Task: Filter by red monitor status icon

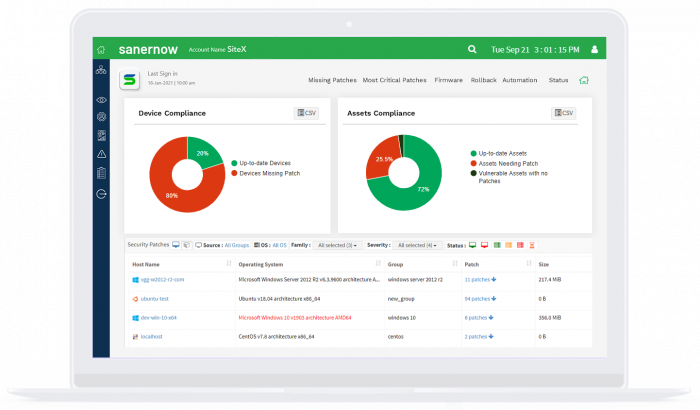Action: [x=484, y=245]
